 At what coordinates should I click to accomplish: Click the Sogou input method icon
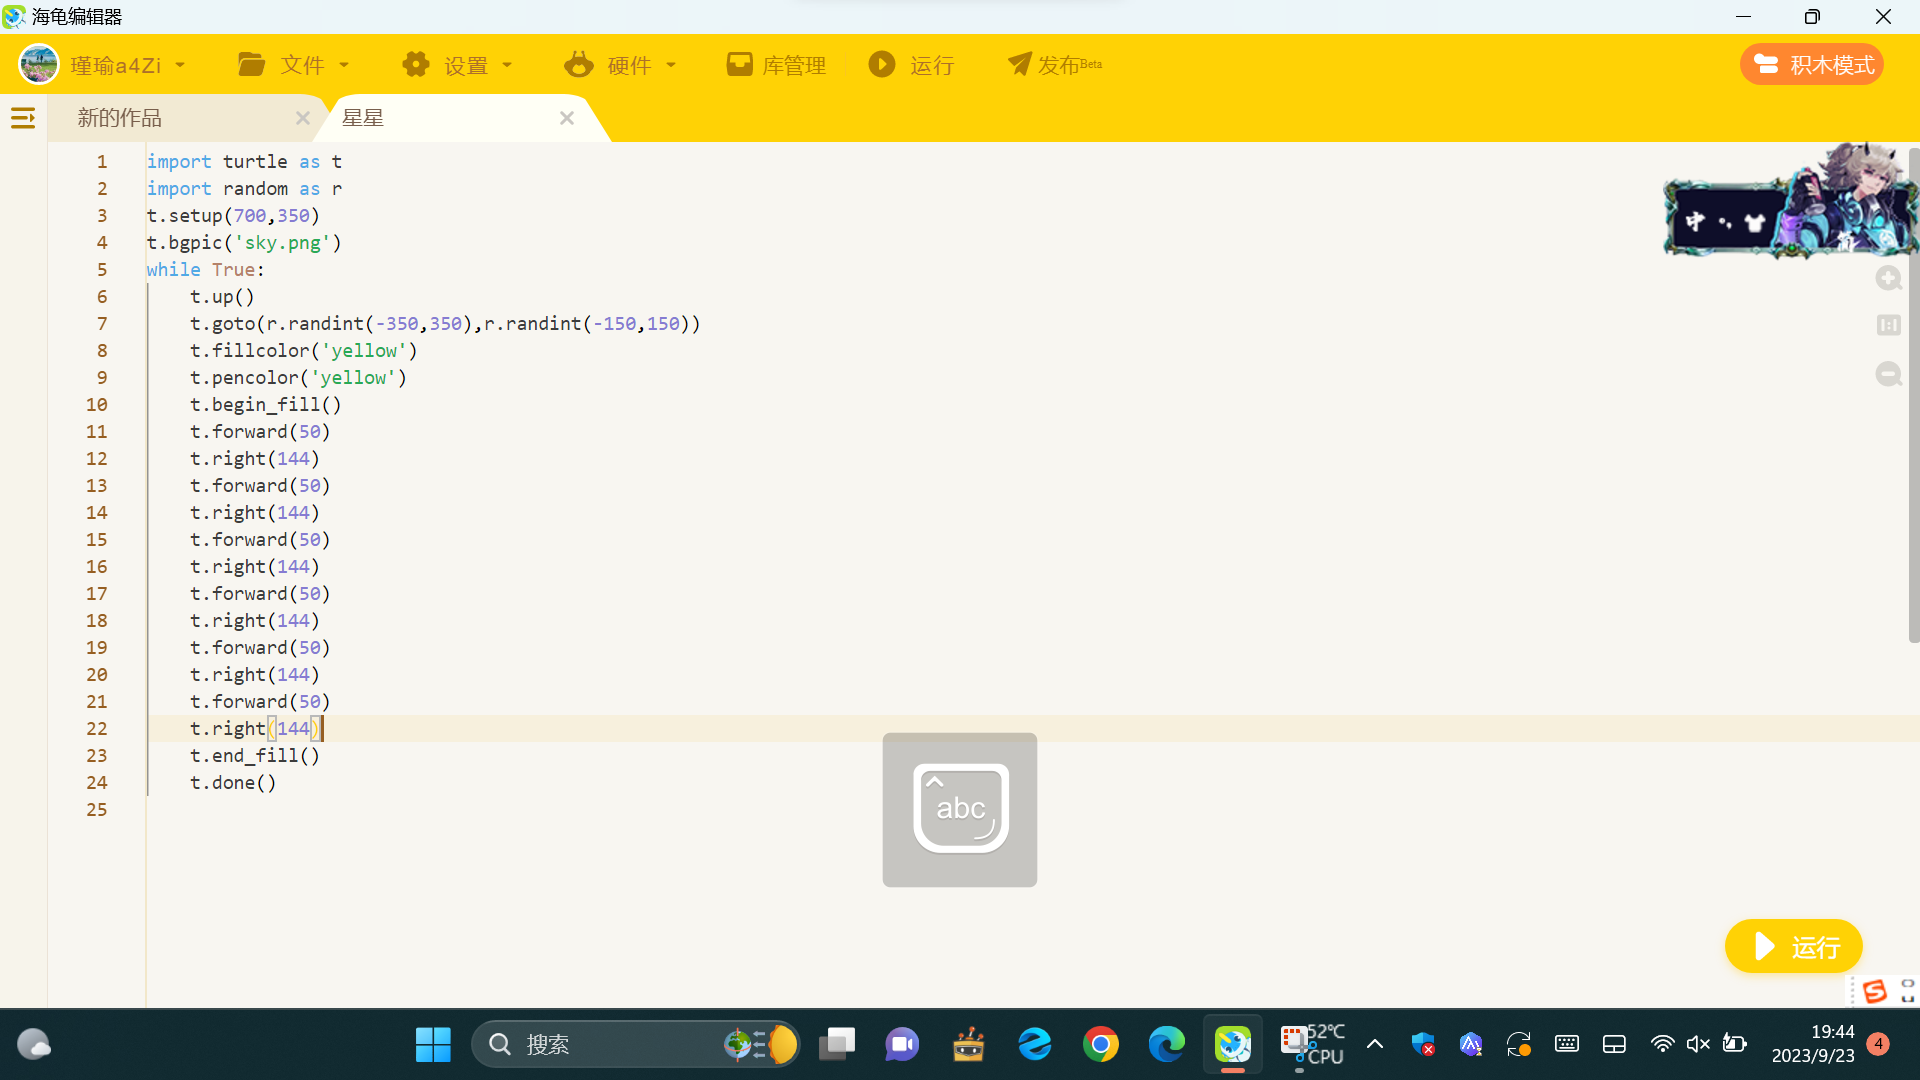(1875, 991)
